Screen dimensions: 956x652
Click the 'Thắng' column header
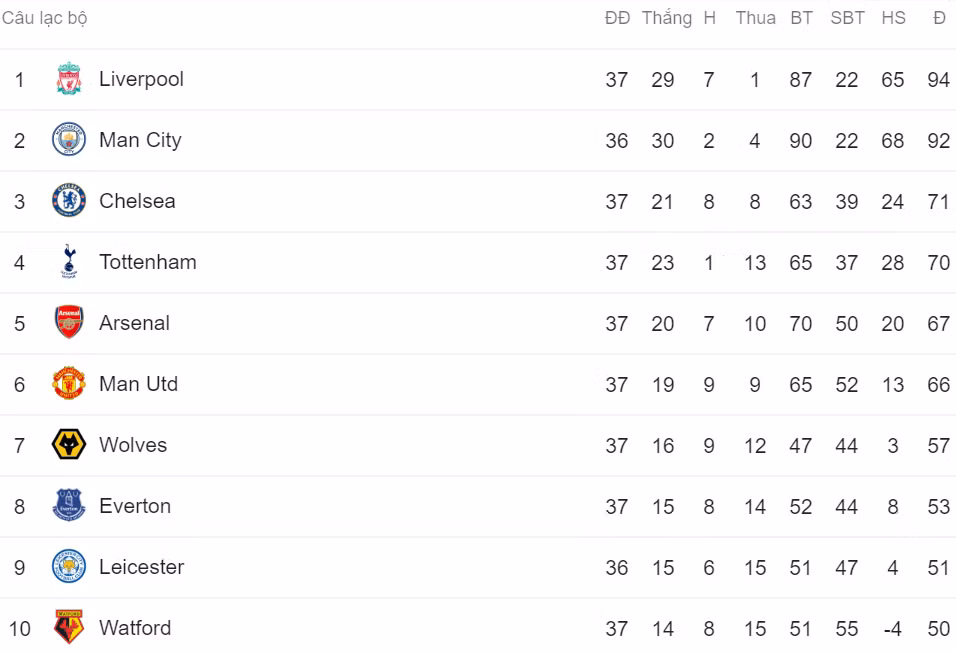click(666, 18)
